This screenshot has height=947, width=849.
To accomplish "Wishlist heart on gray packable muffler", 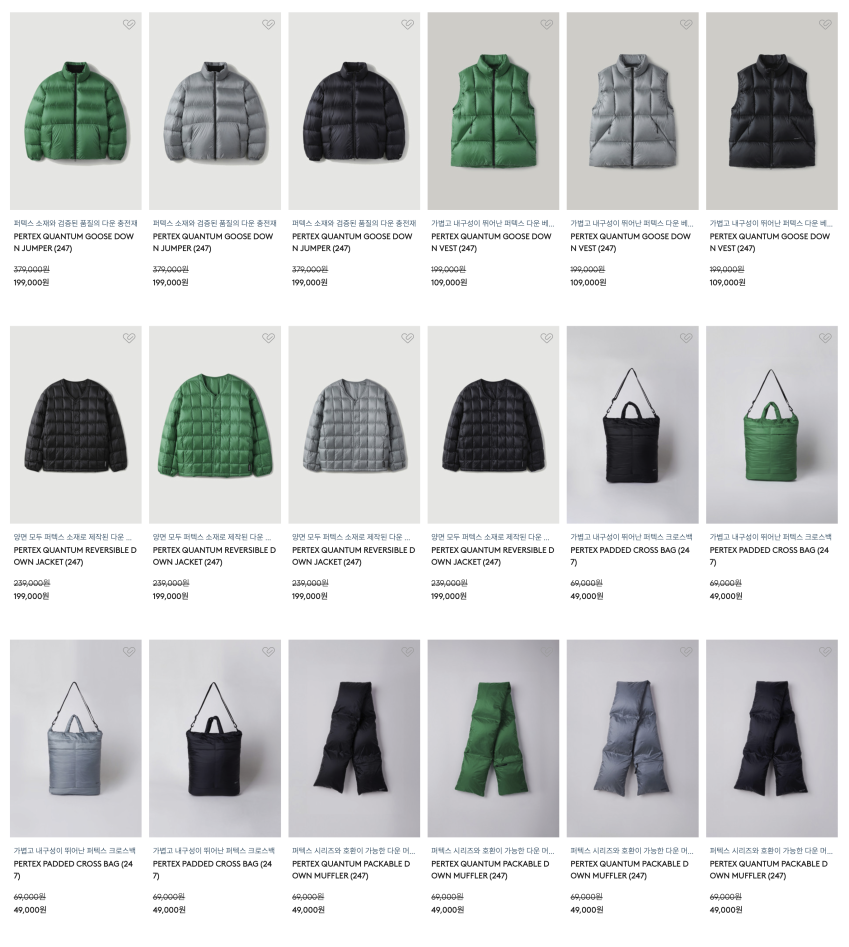I will (x=686, y=652).
